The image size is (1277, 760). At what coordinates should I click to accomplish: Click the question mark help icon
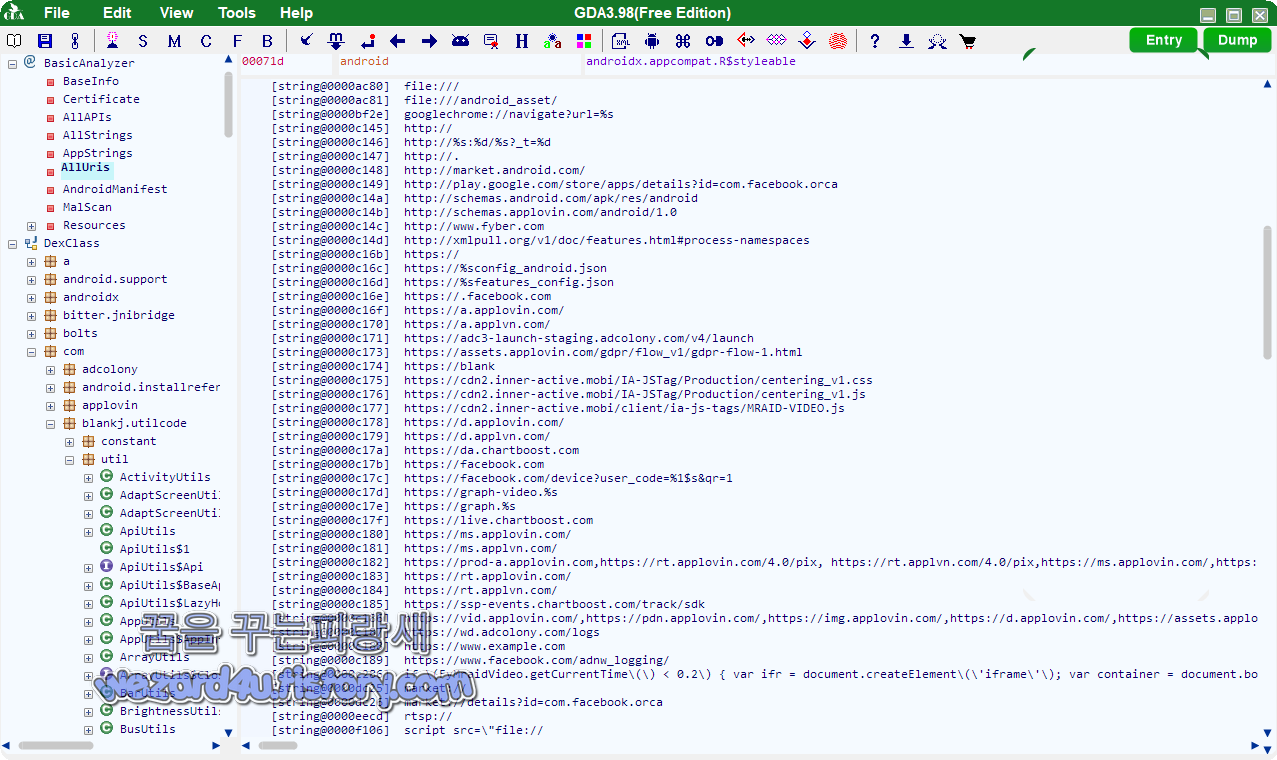tap(875, 41)
